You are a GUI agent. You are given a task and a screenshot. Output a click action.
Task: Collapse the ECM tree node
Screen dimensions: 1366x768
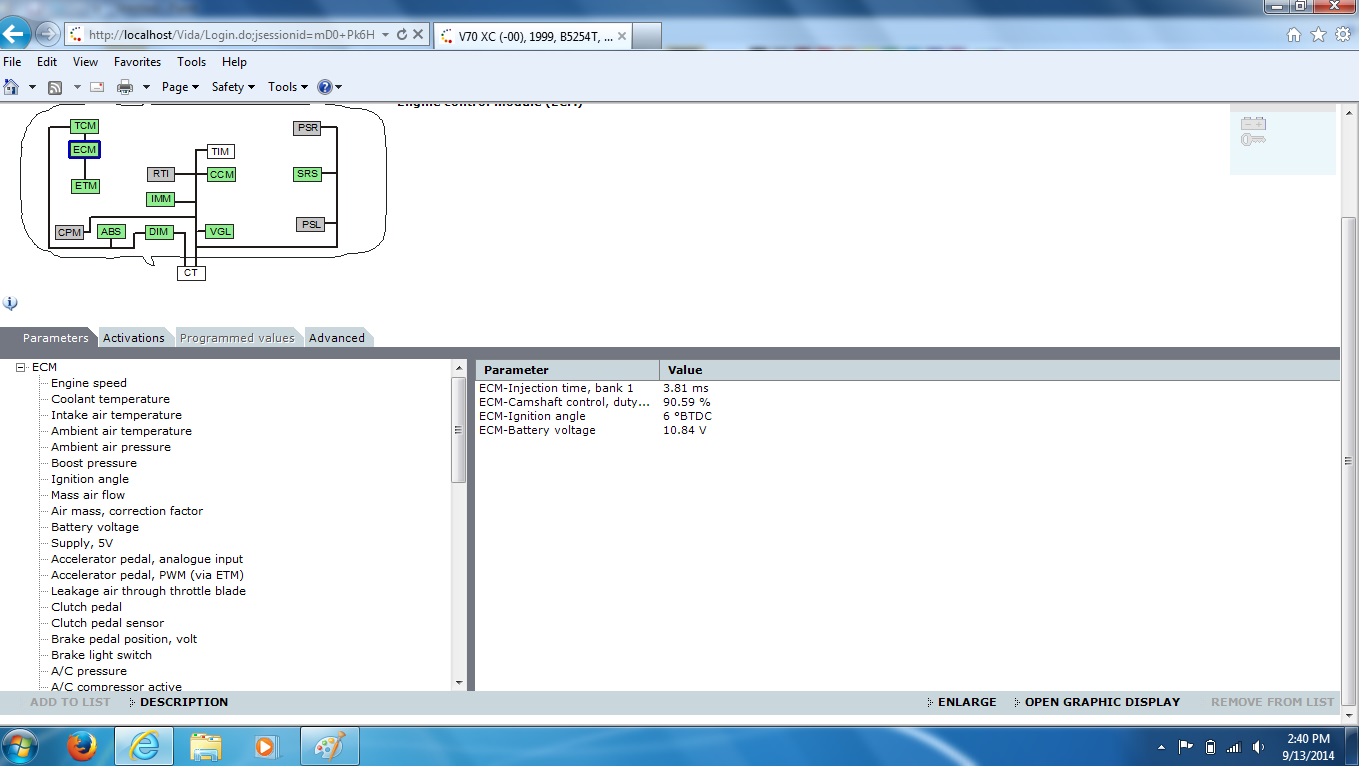[20, 367]
